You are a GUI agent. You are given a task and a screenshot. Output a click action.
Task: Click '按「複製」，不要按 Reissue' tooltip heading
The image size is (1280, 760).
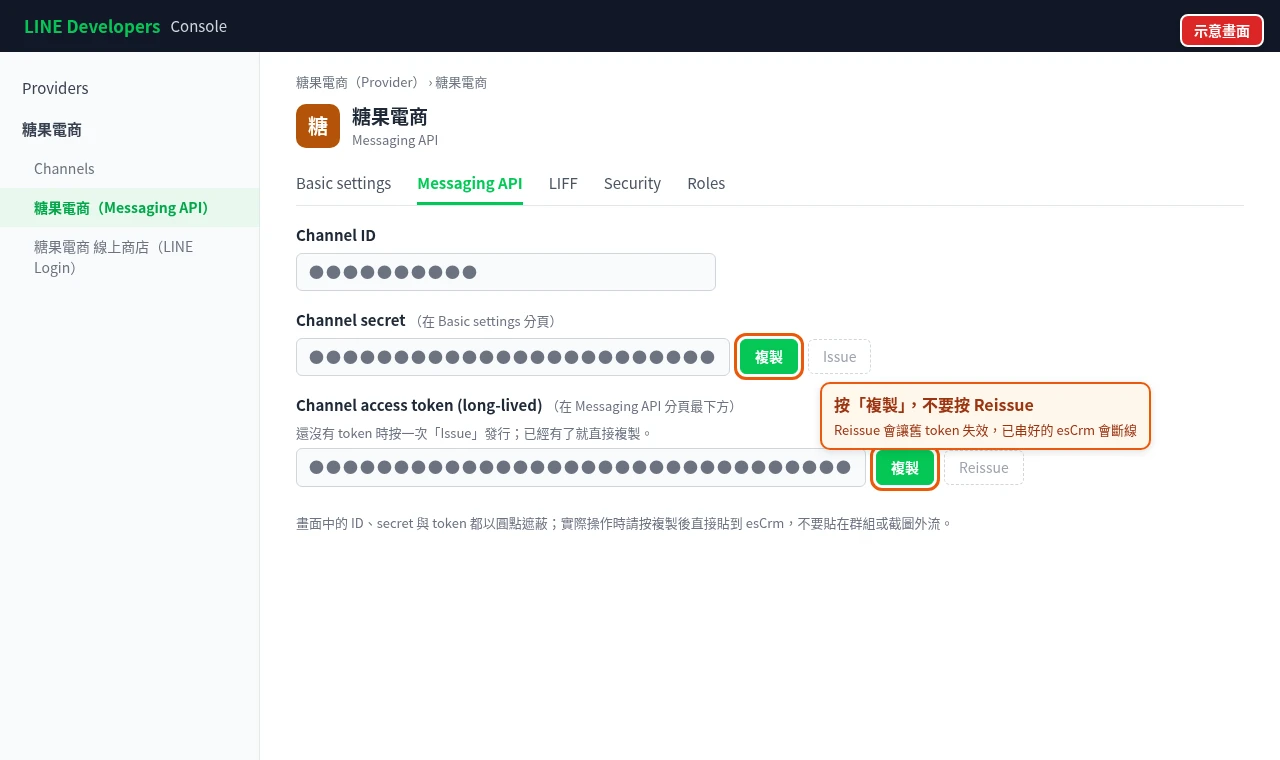(x=934, y=405)
